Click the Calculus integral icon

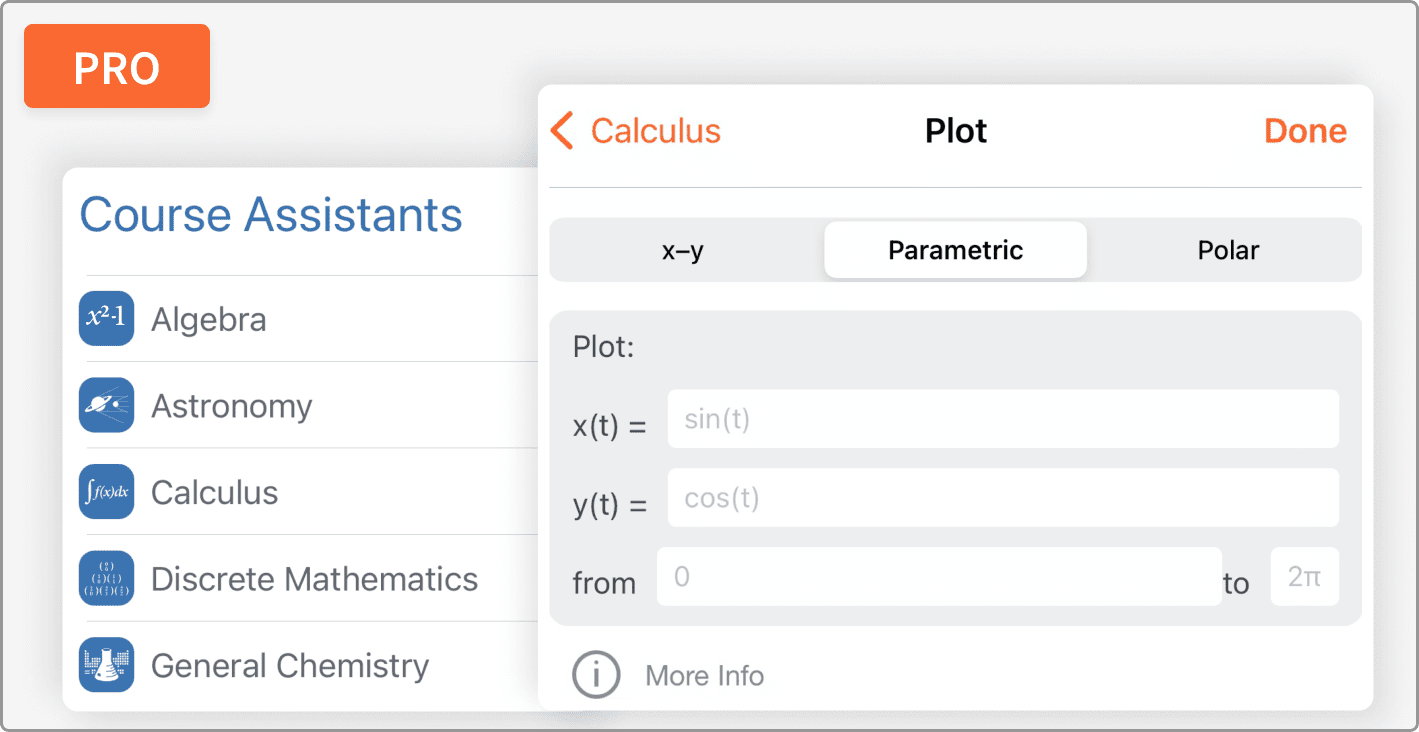pos(106,492)
